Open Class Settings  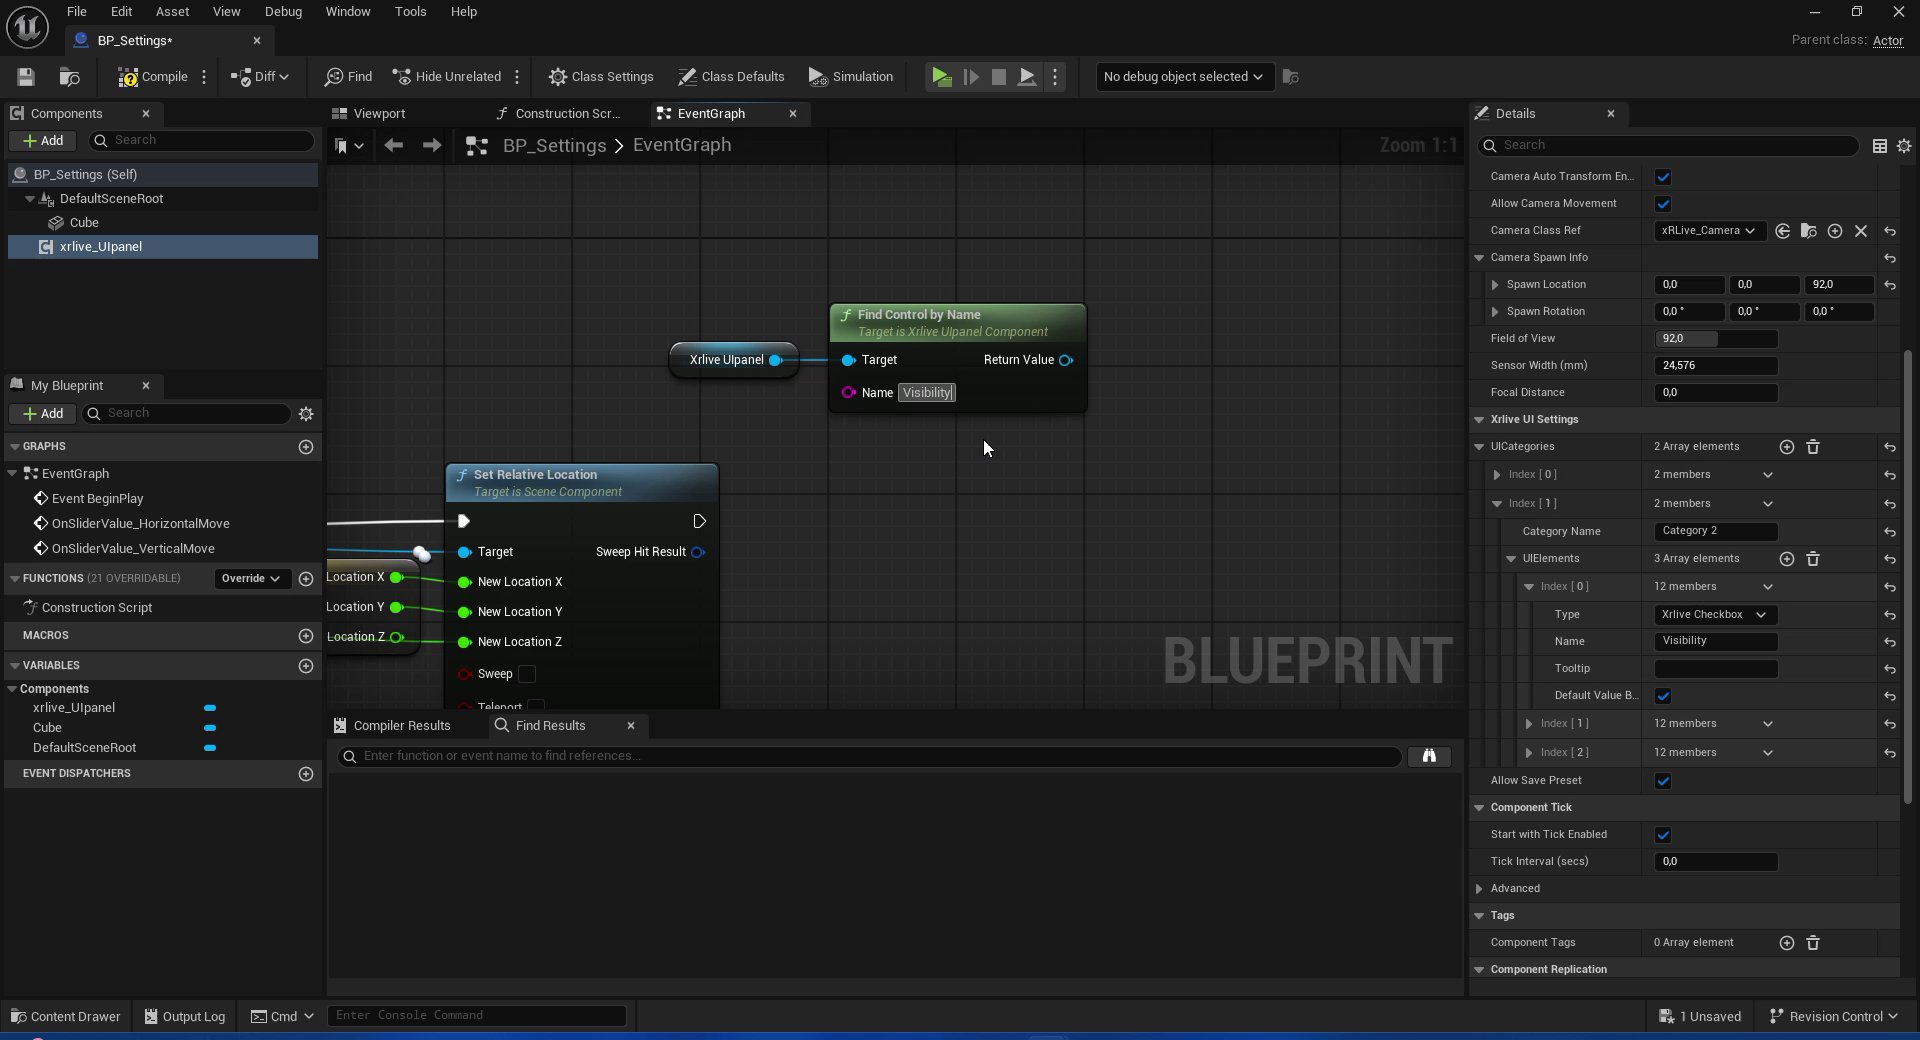pyautogui.click(x=601, y=77)
